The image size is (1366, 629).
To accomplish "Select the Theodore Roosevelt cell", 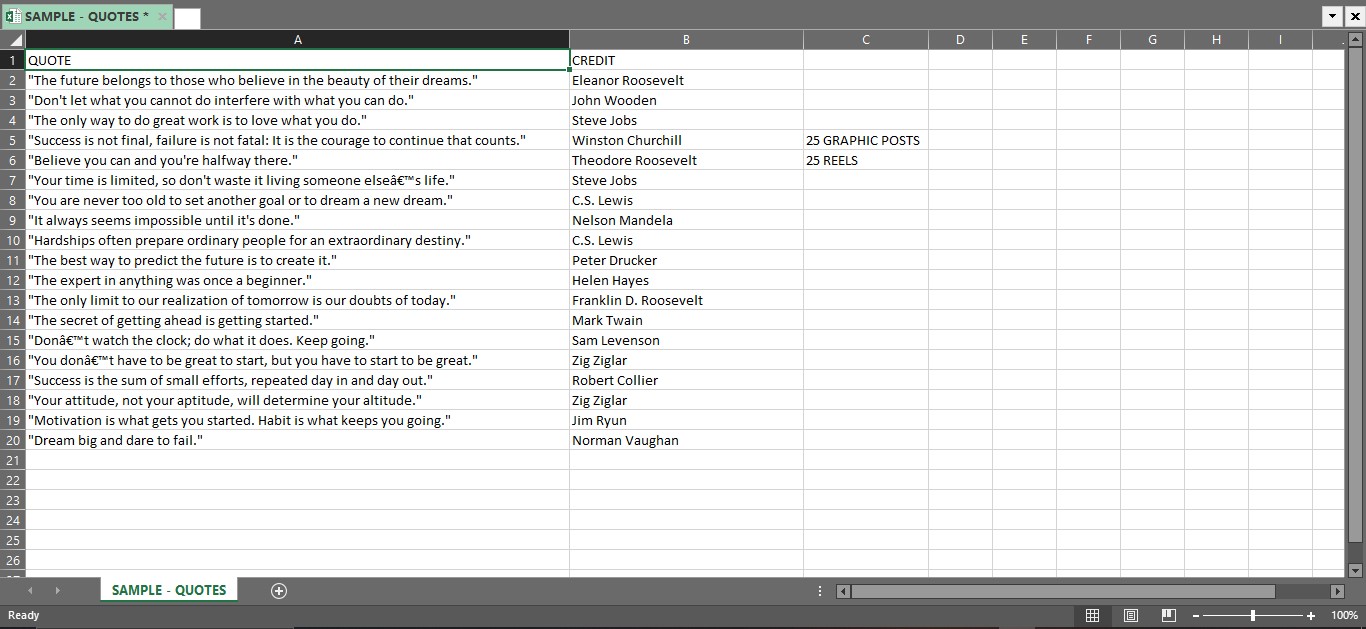I will click(x=686, y=160).
